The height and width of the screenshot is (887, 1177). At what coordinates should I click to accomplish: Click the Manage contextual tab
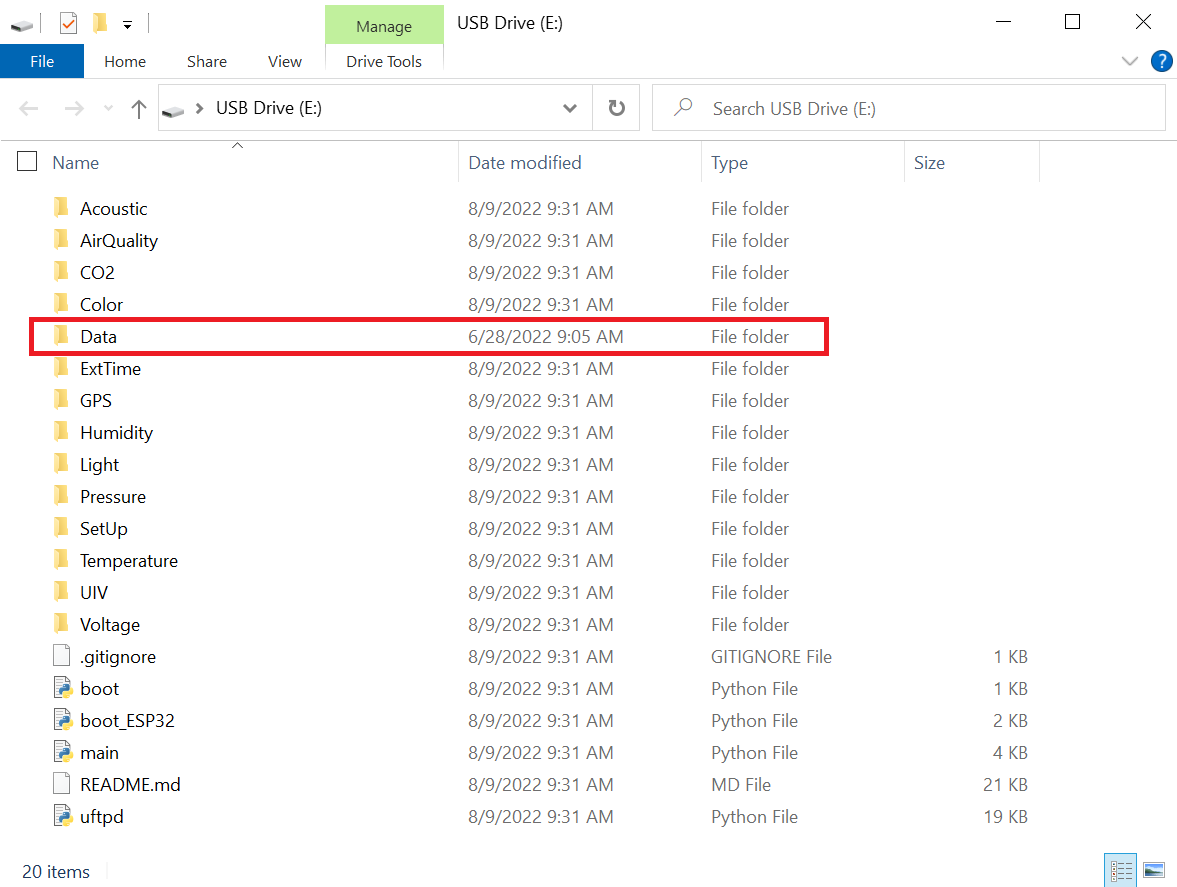pyautogui.click(x=384, y=26)
